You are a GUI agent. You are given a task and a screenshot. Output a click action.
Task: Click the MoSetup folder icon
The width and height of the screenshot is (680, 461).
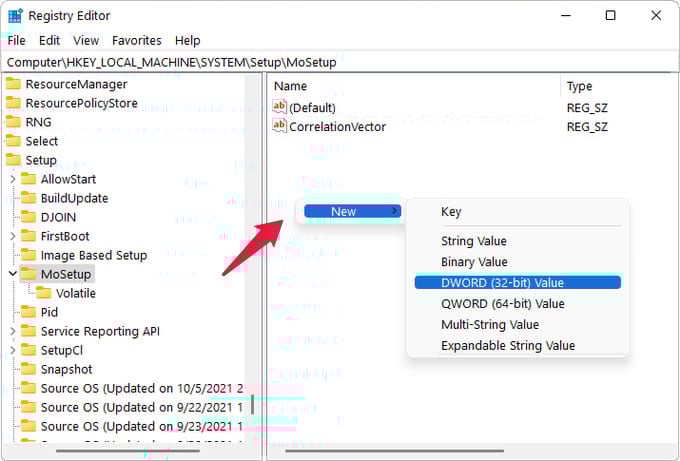pos(29,274)
